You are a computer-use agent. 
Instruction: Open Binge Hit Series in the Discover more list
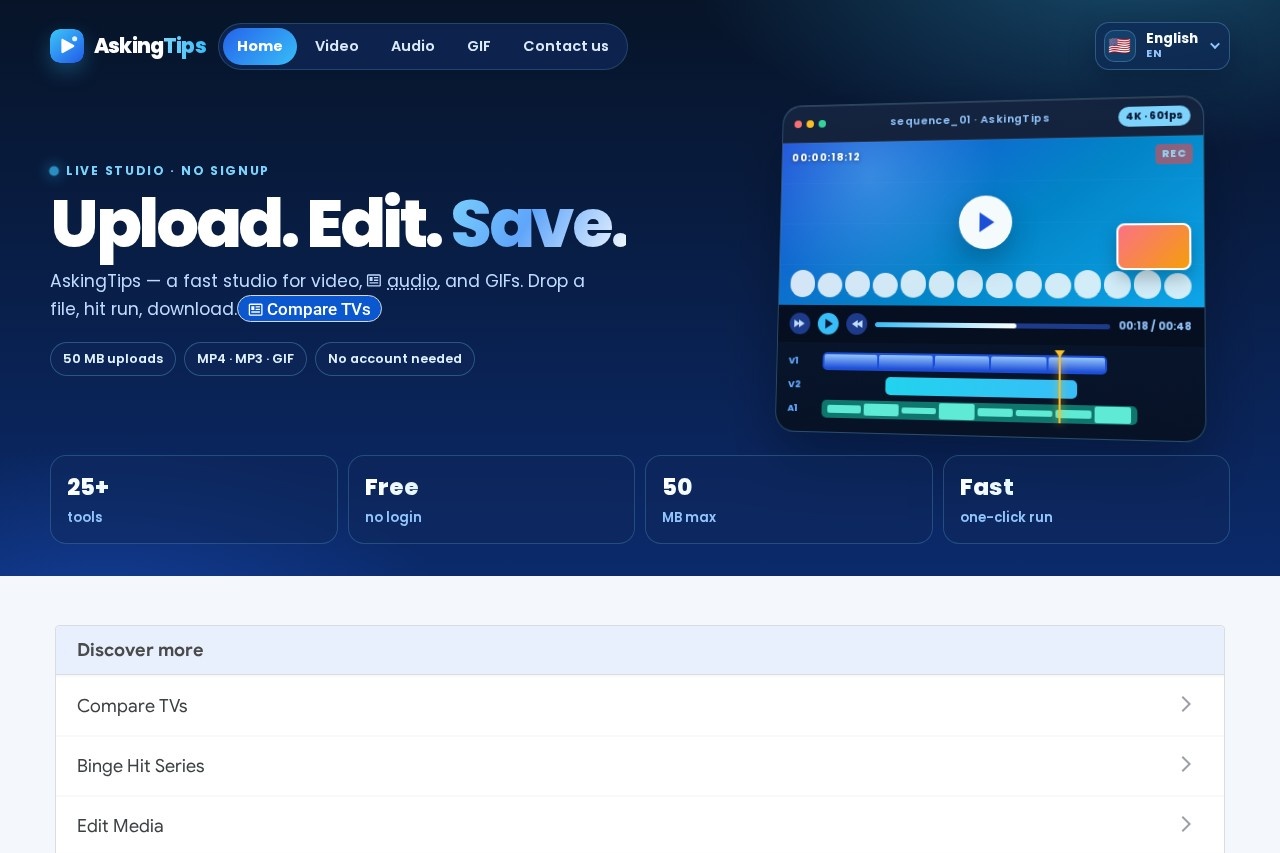tap(640, 766)
